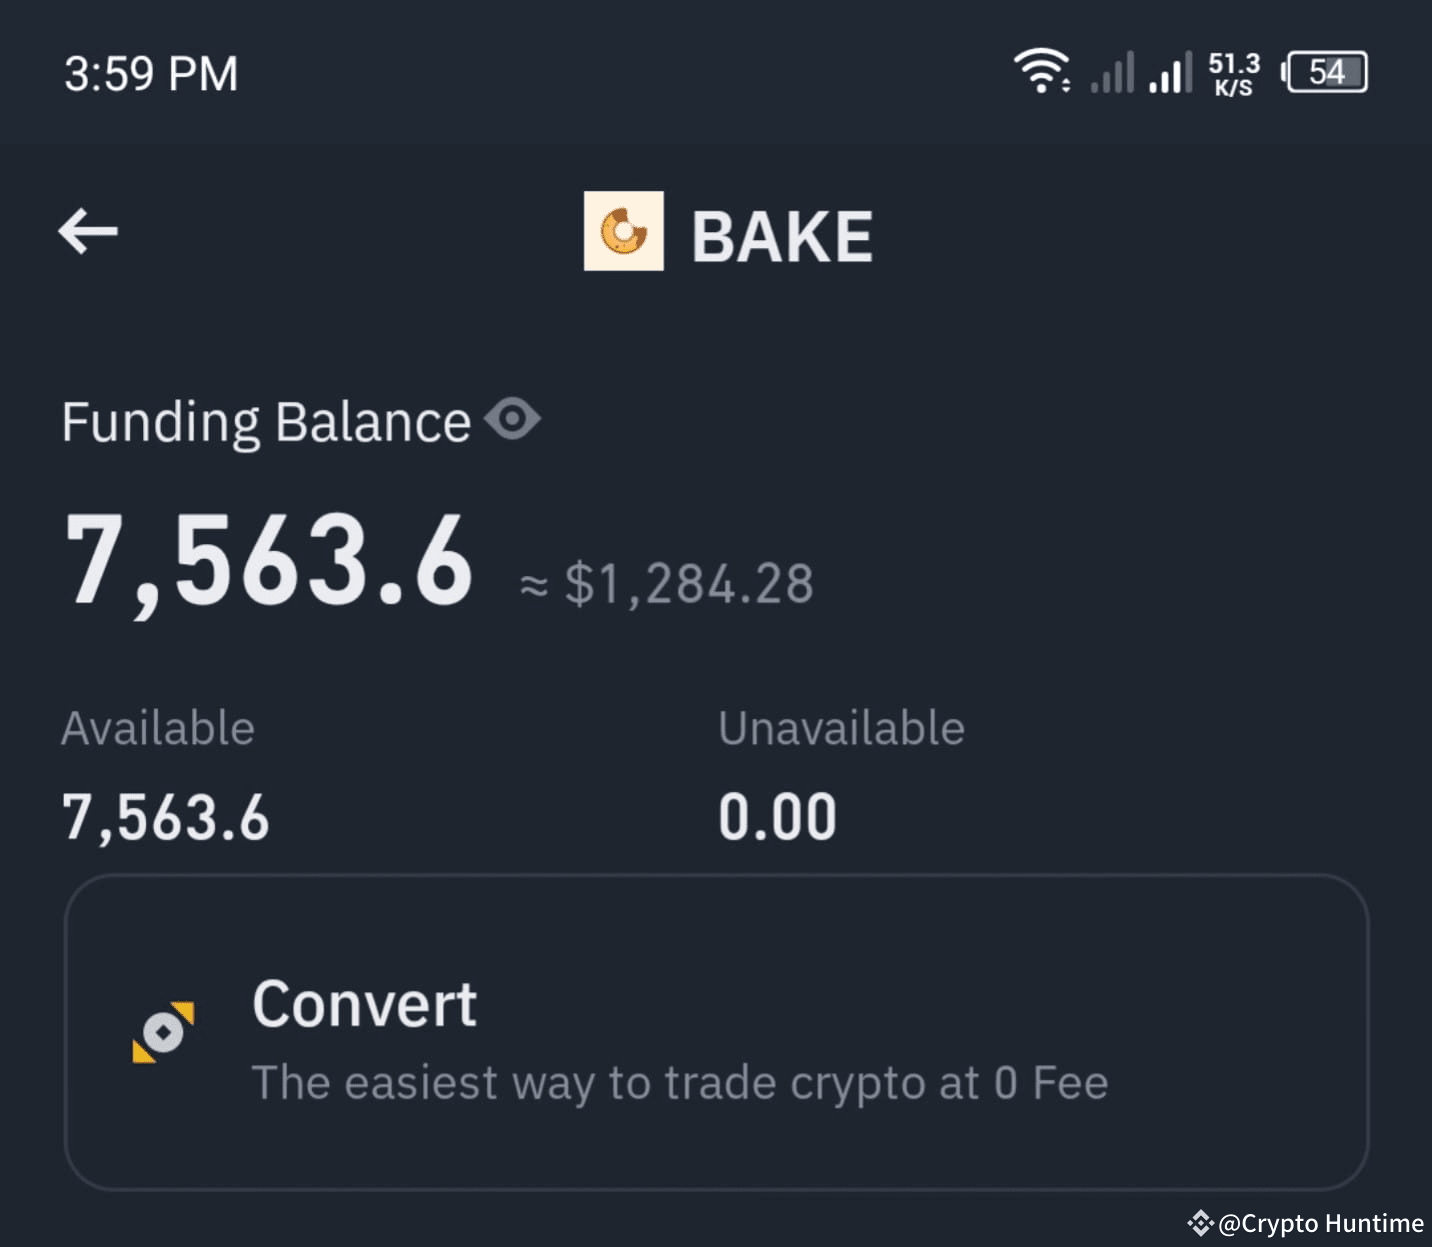The width and height of the screenshot is (1432, 1247).
Task: Tap the network speed indicator showing 51.3 K/S
Action: pyautogui.click(x=1233, y=70)
